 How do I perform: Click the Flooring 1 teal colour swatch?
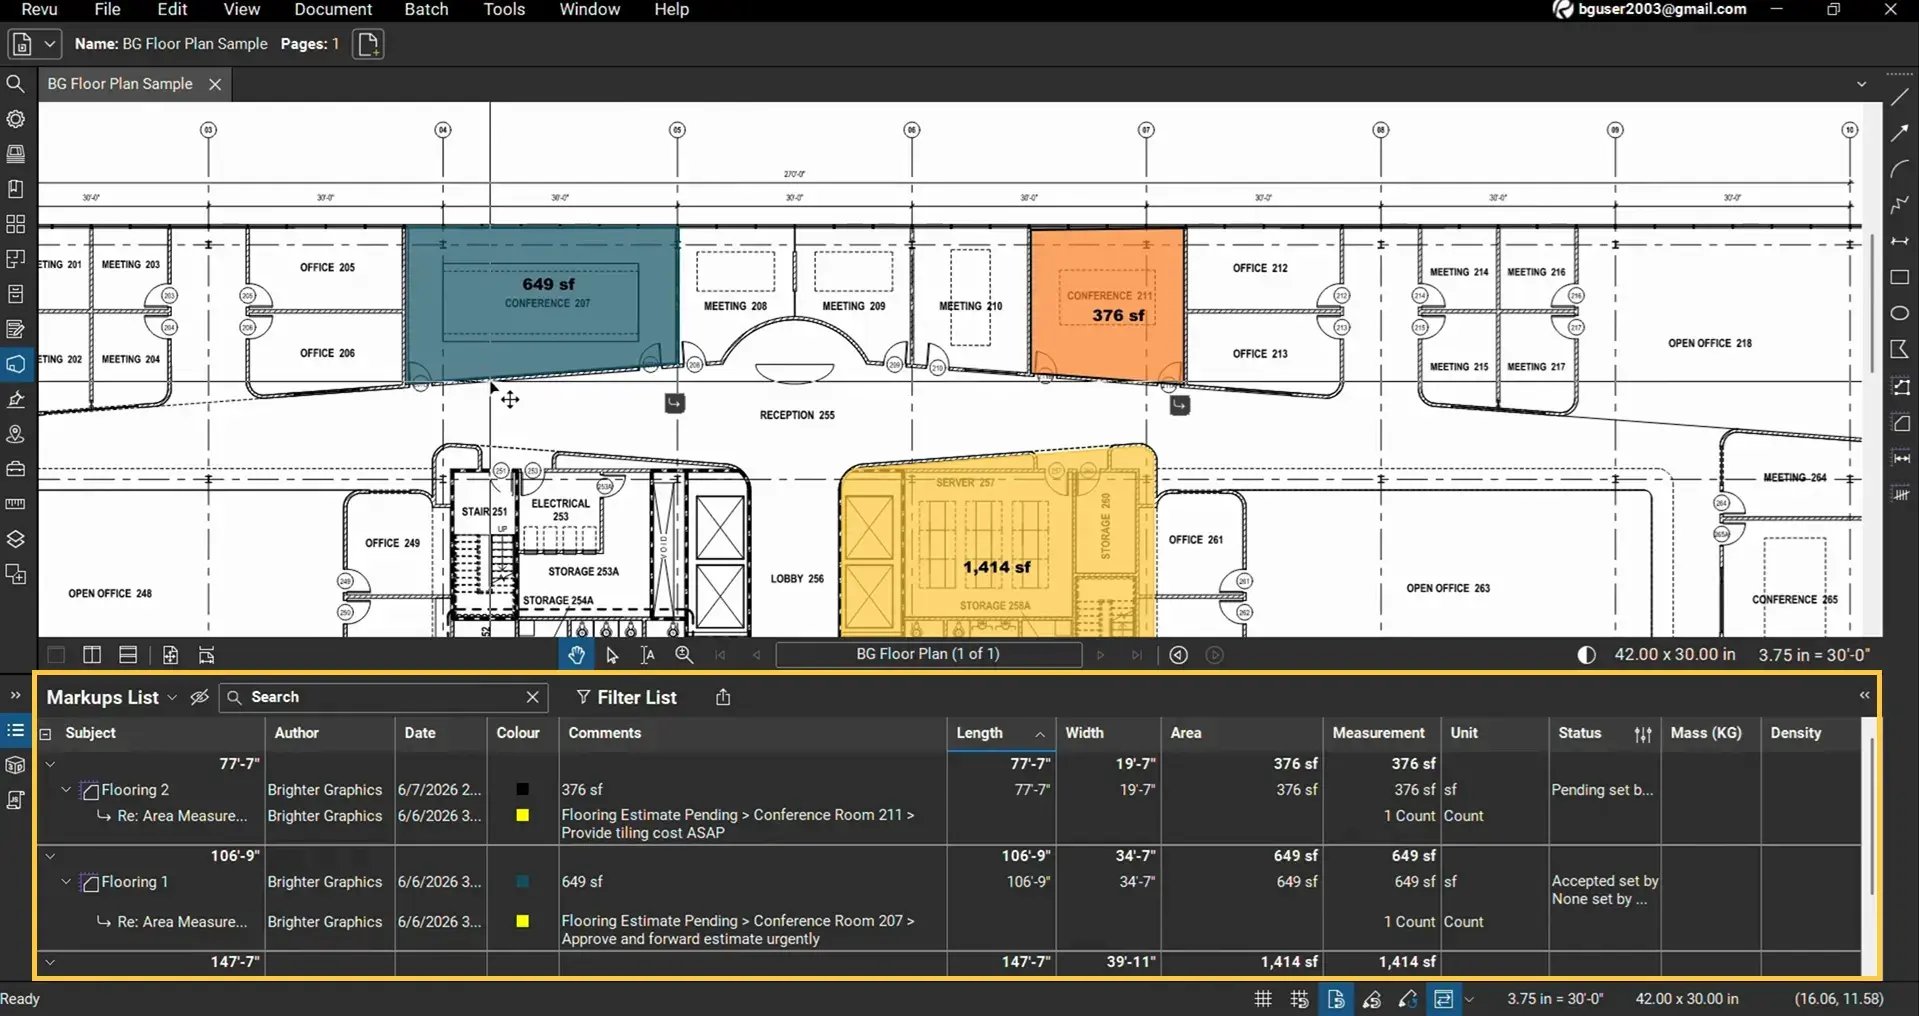(522, 882)
